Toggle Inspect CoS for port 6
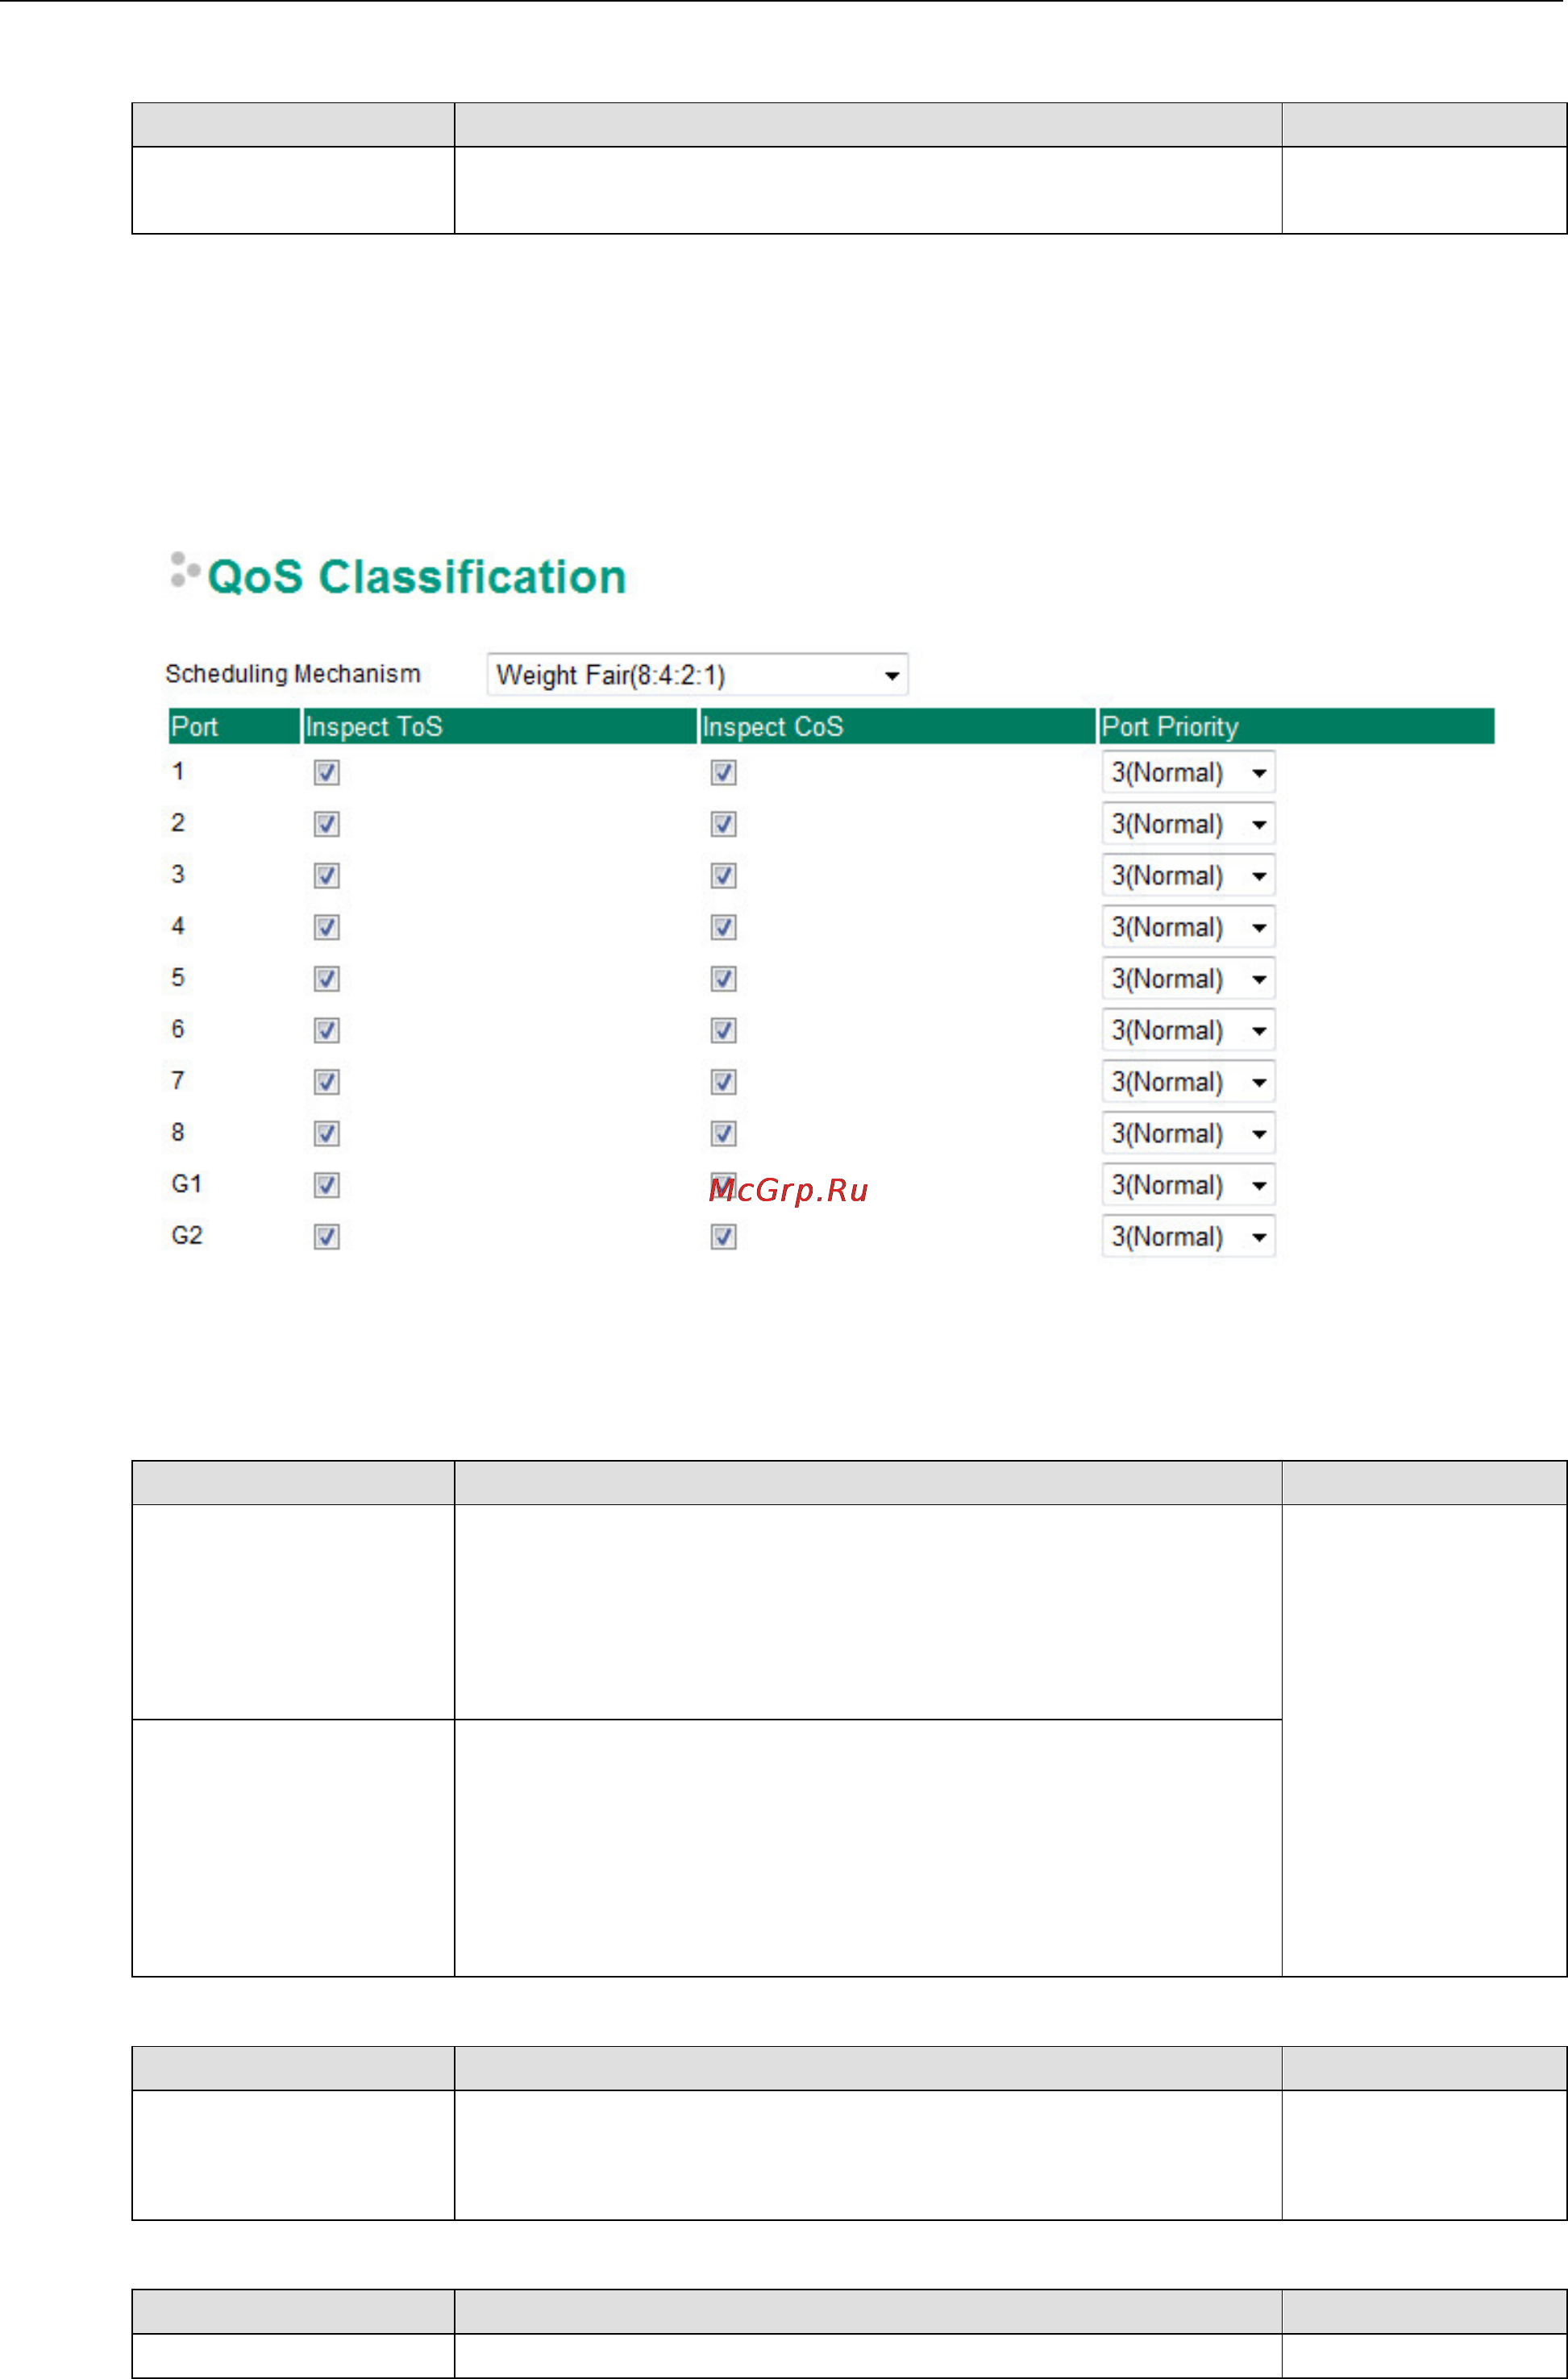Screen dimensions: 1568x2379 724,1030
